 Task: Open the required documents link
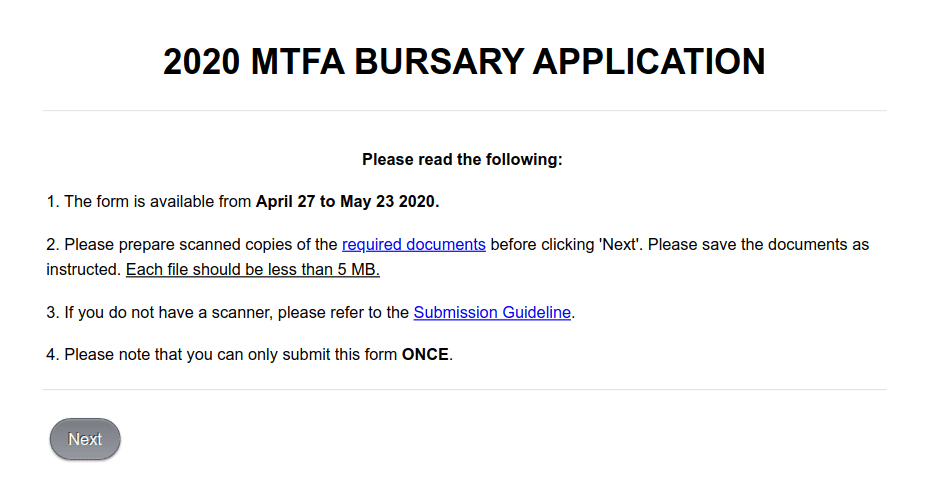[x=413, y=244]
